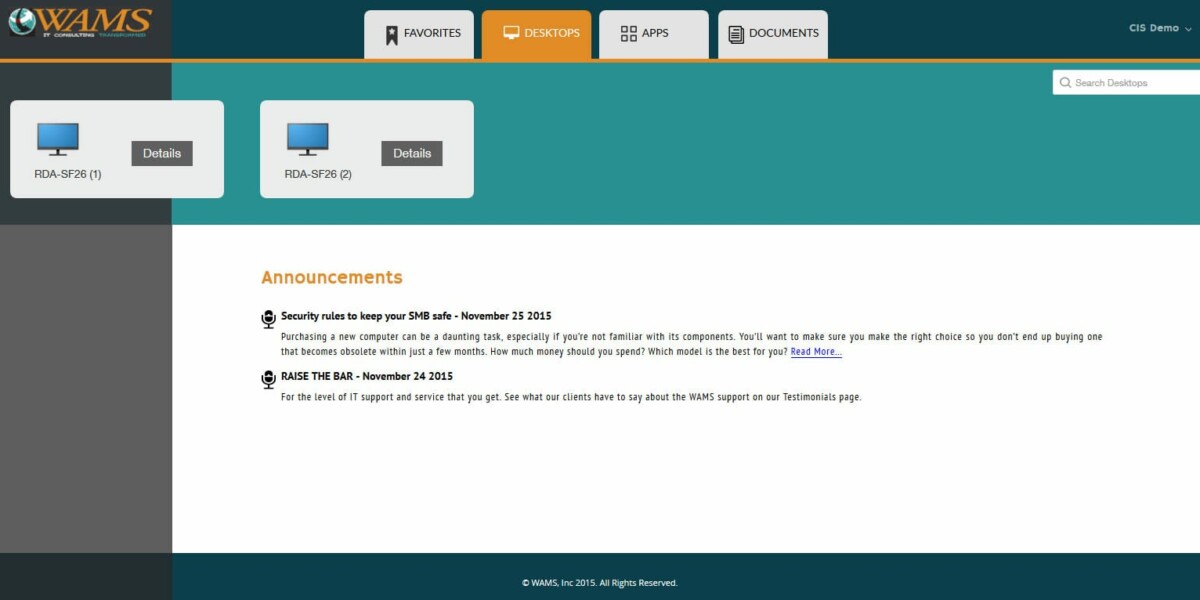Click the Announcements heading
This screenshot has width=1200, height=600.
coord(332,277)
